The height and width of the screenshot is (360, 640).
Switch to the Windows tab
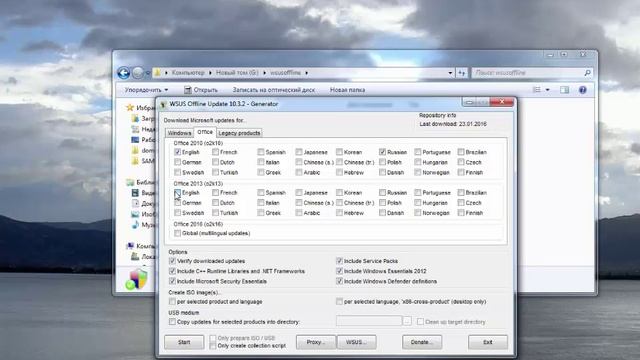(x=179, y=133)
